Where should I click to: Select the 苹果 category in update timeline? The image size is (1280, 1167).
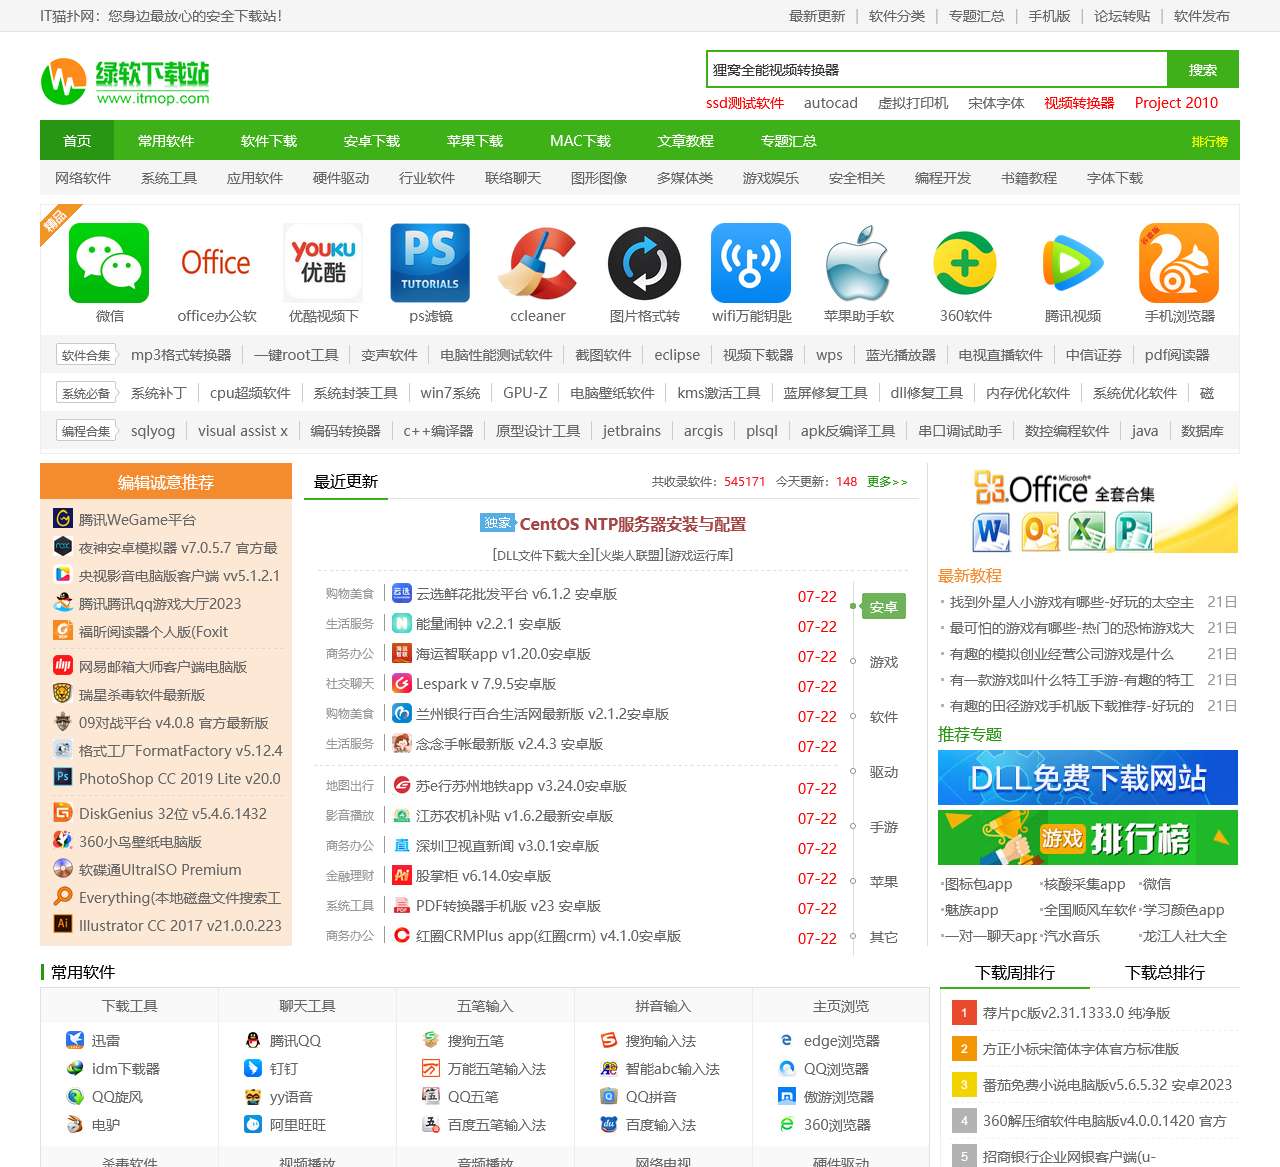click(884, 882)
